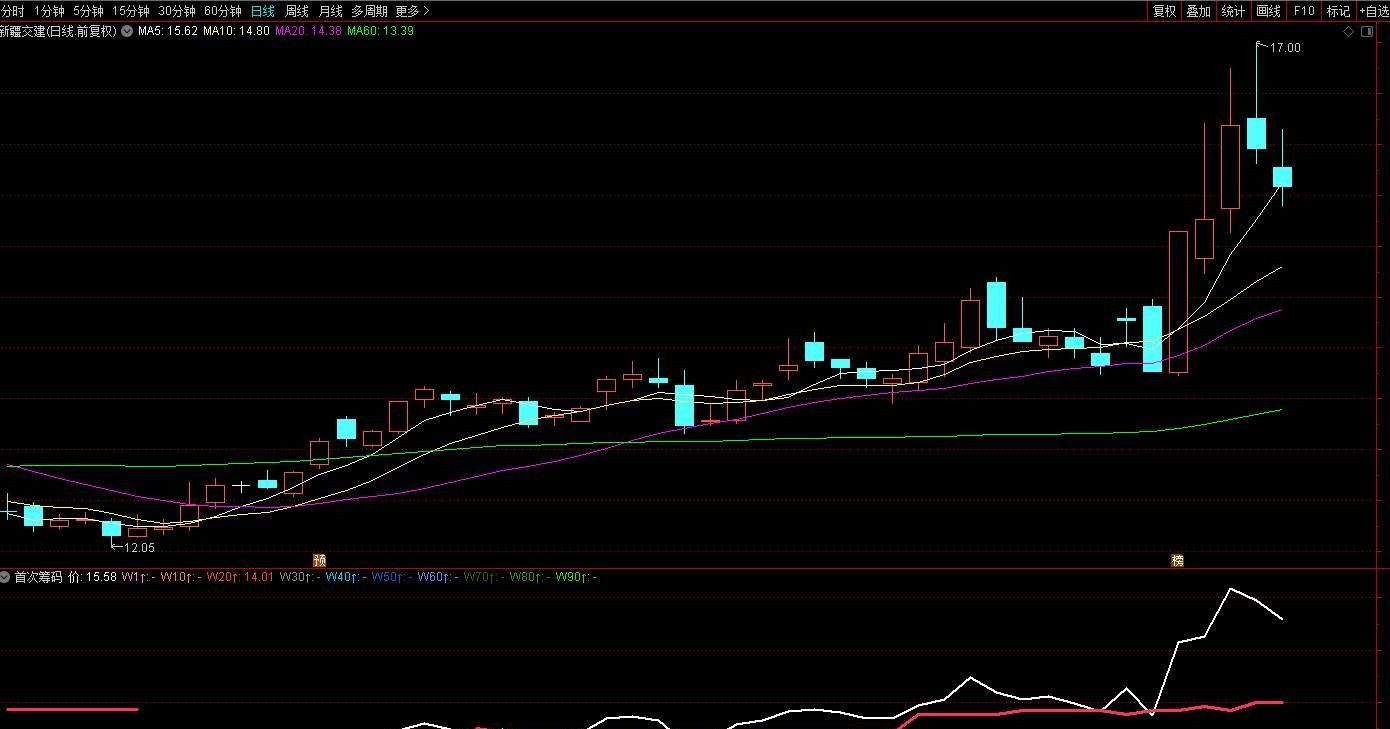Open dropdown arrow beside 新疆交建 title

coord(127,31)
